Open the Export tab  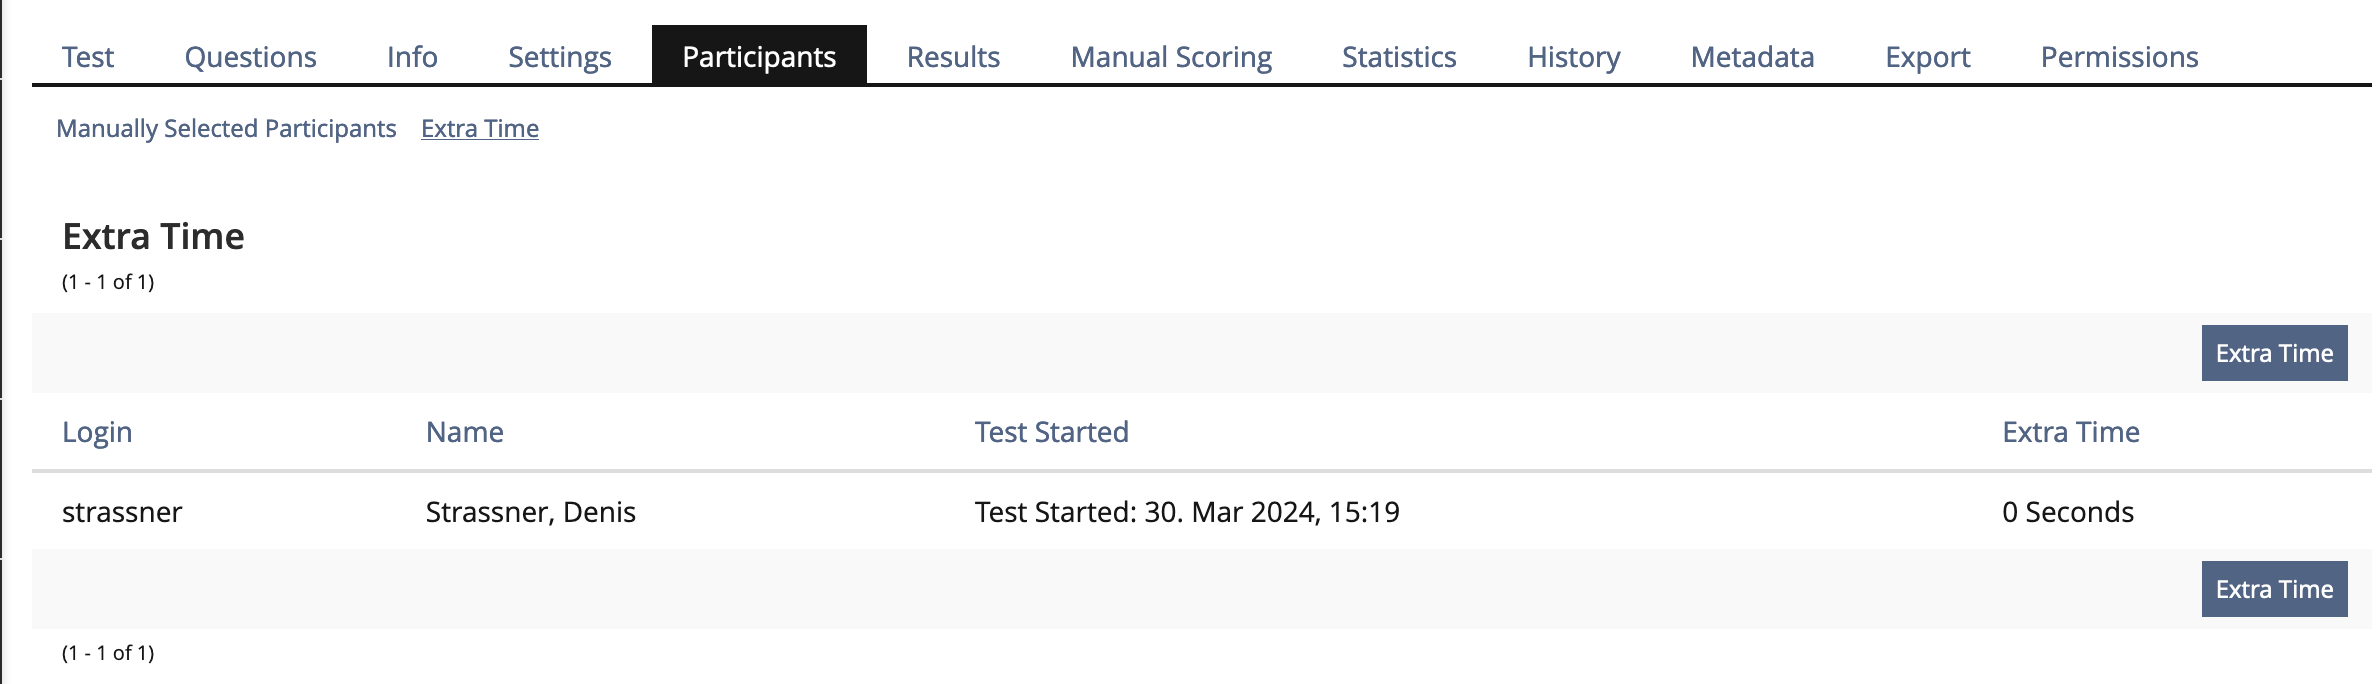1926,57
